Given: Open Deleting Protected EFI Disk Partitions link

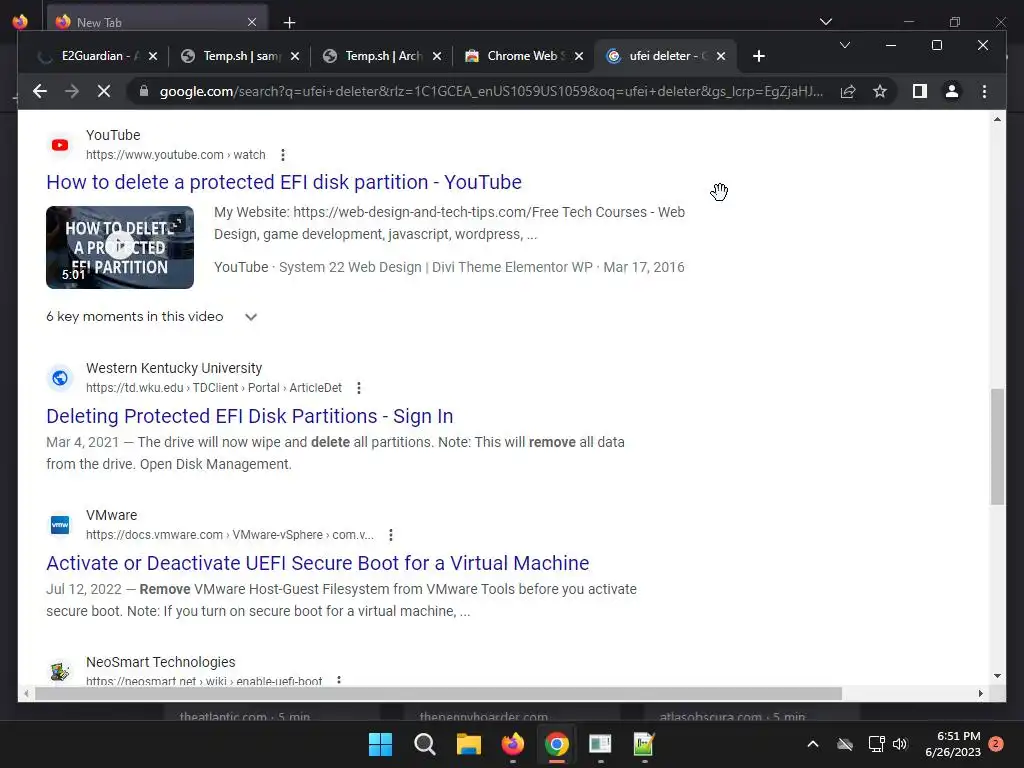Looking at the screenshot, I should point(249,416).
